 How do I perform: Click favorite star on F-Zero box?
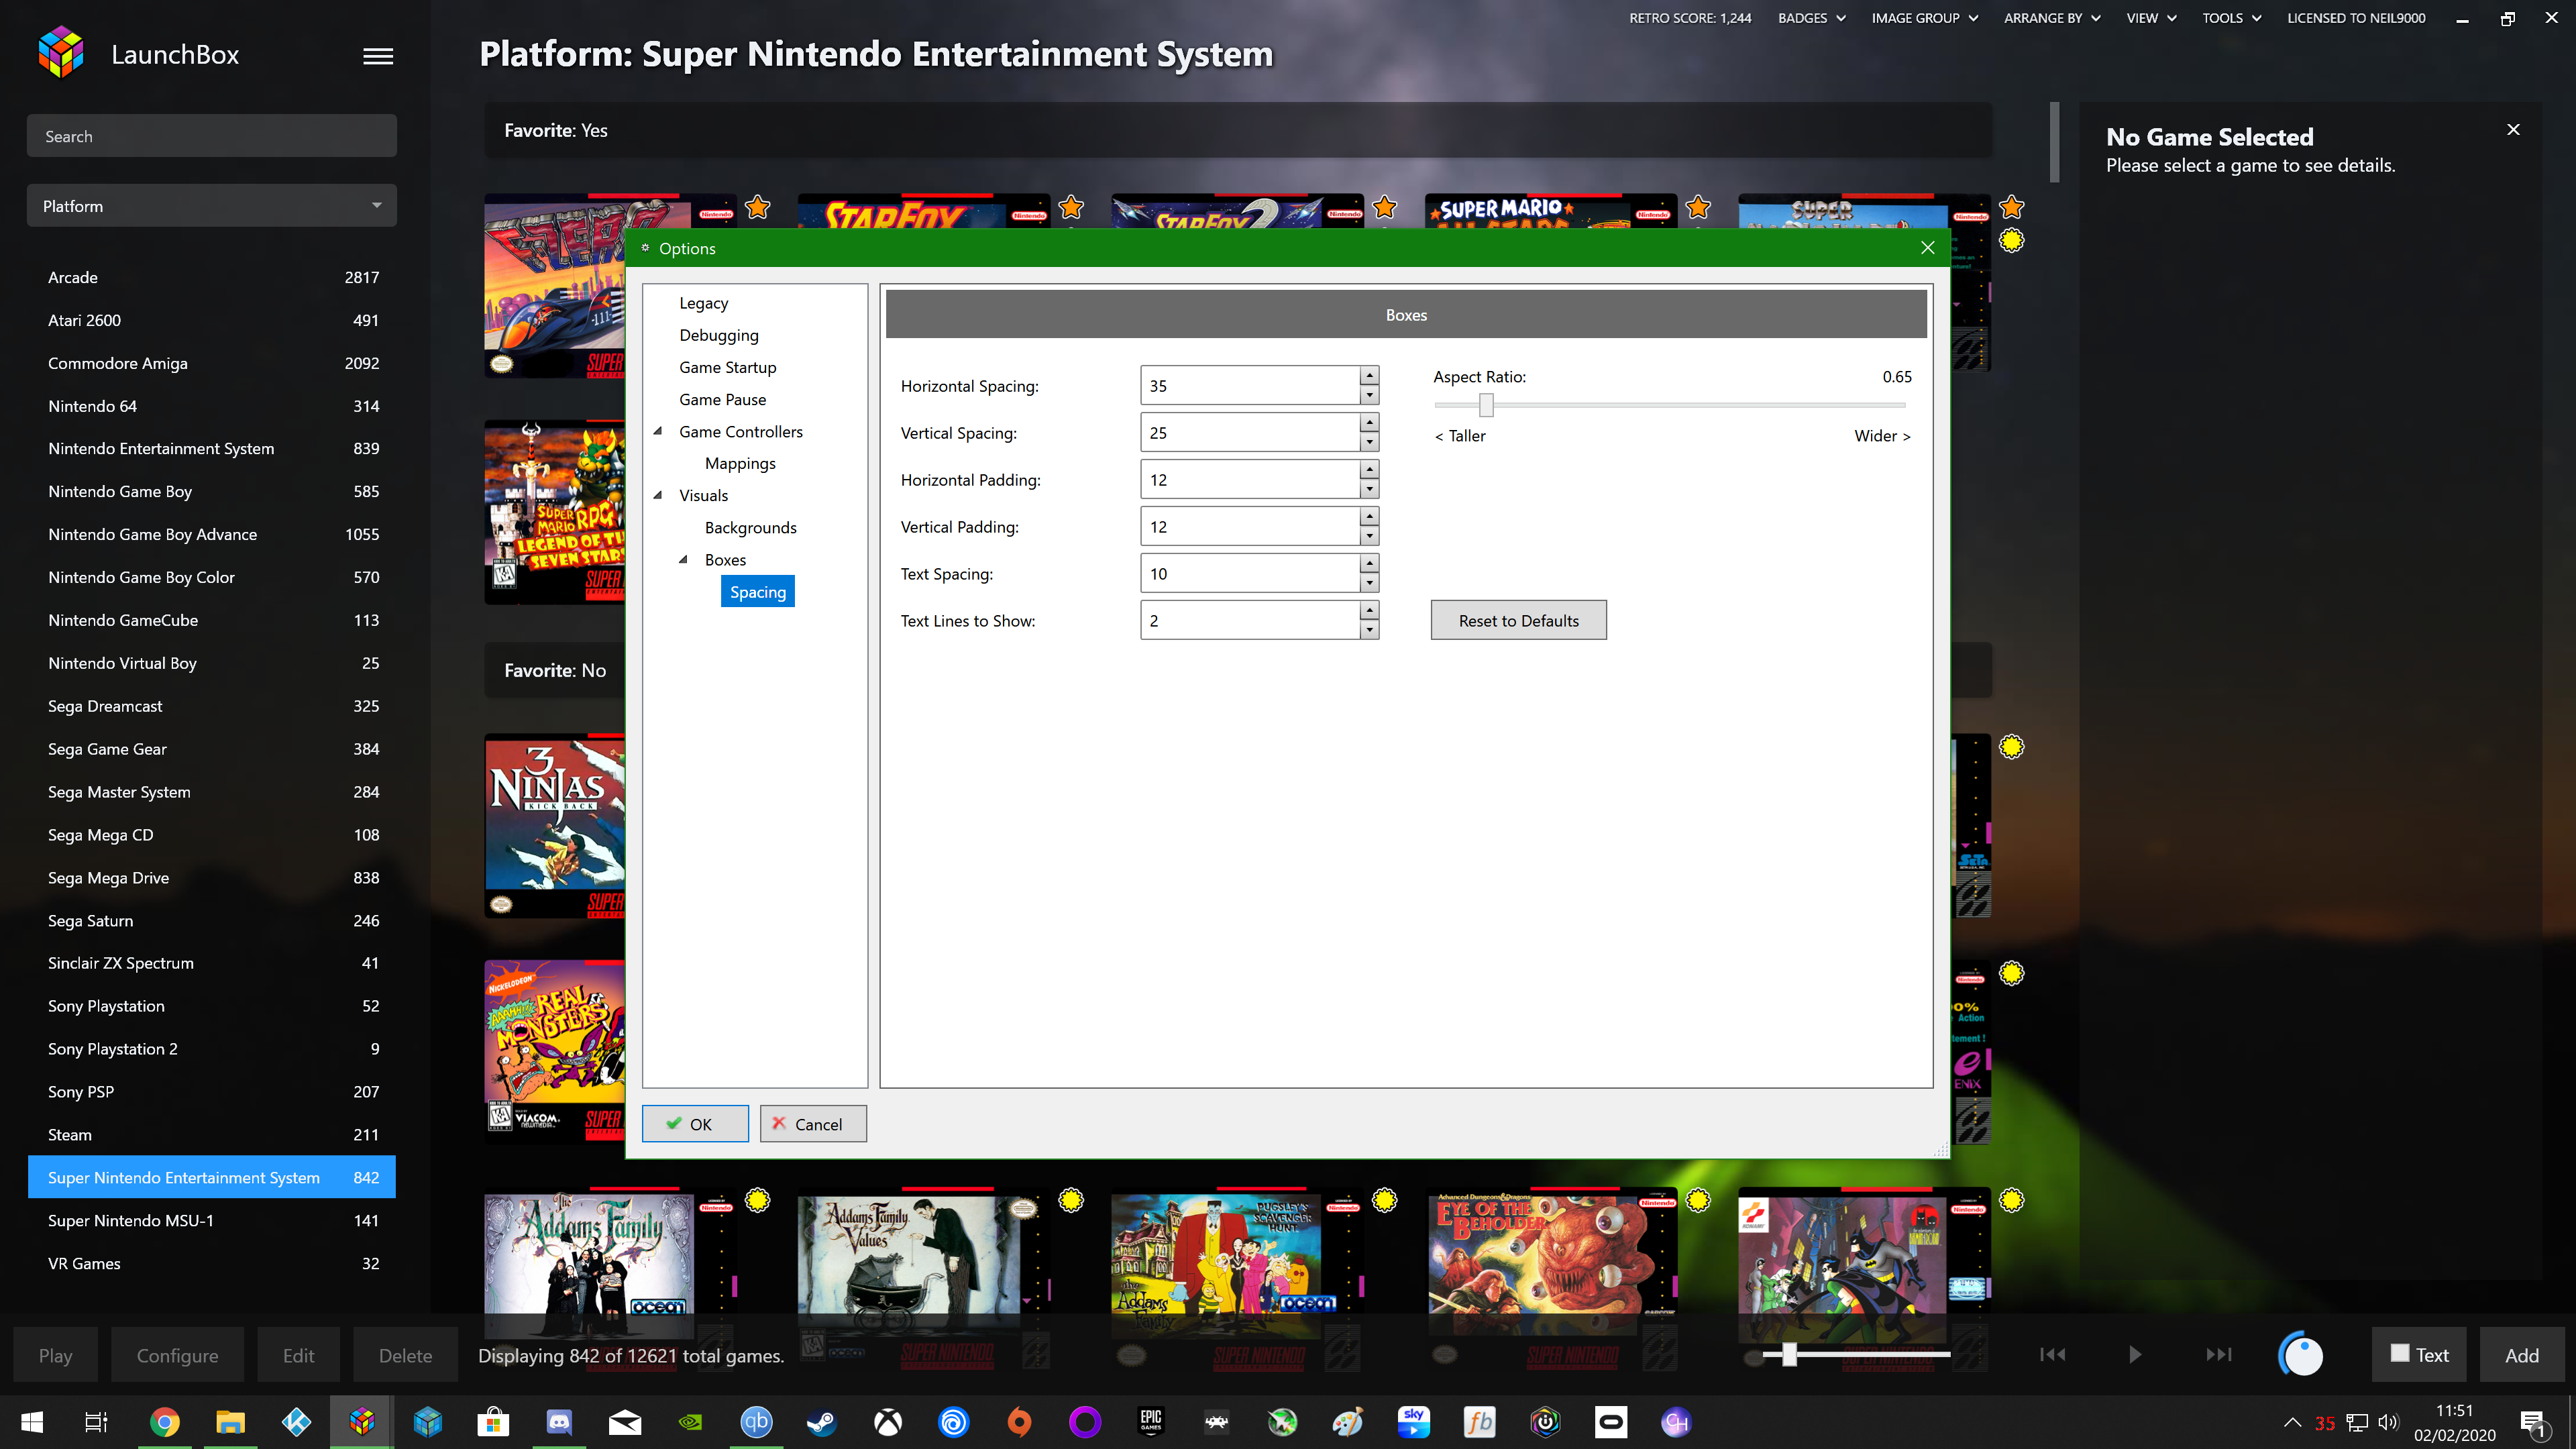758,207
